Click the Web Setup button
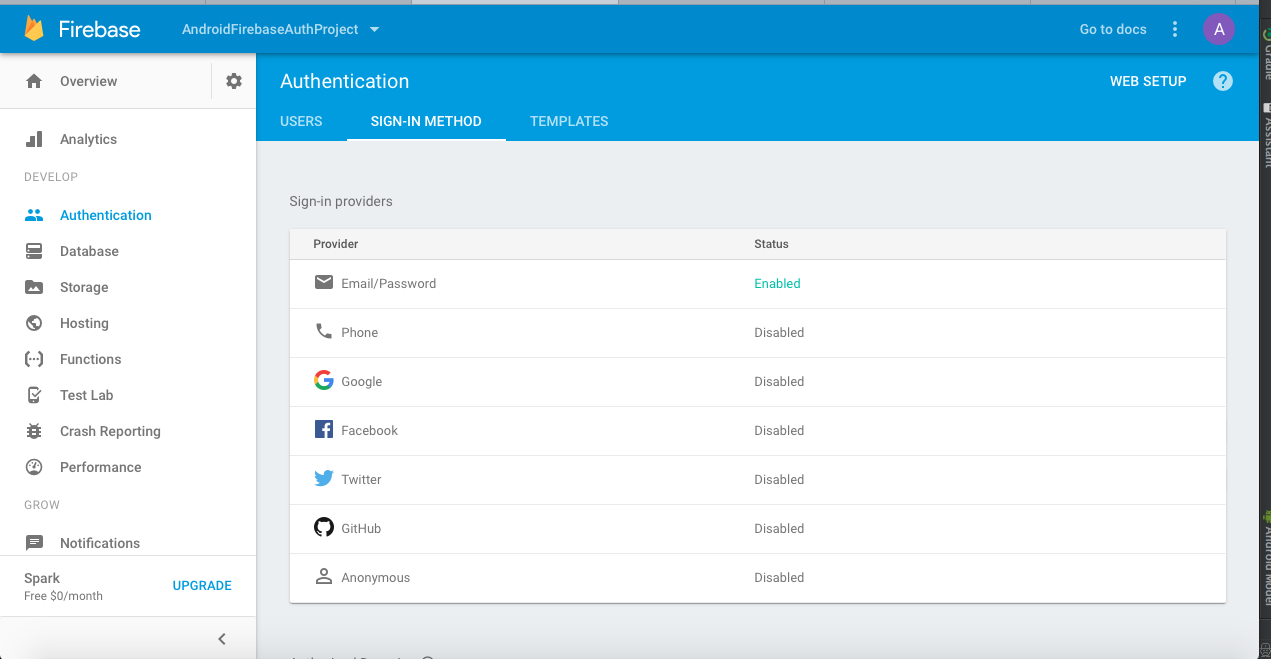The image size is (1271, 659). pyautogui.click(x=1148, y=81)
